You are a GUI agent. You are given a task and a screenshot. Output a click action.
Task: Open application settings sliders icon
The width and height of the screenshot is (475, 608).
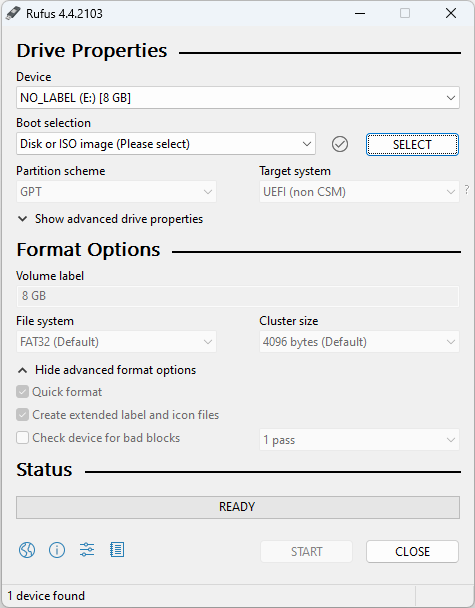tap(87, 550)
